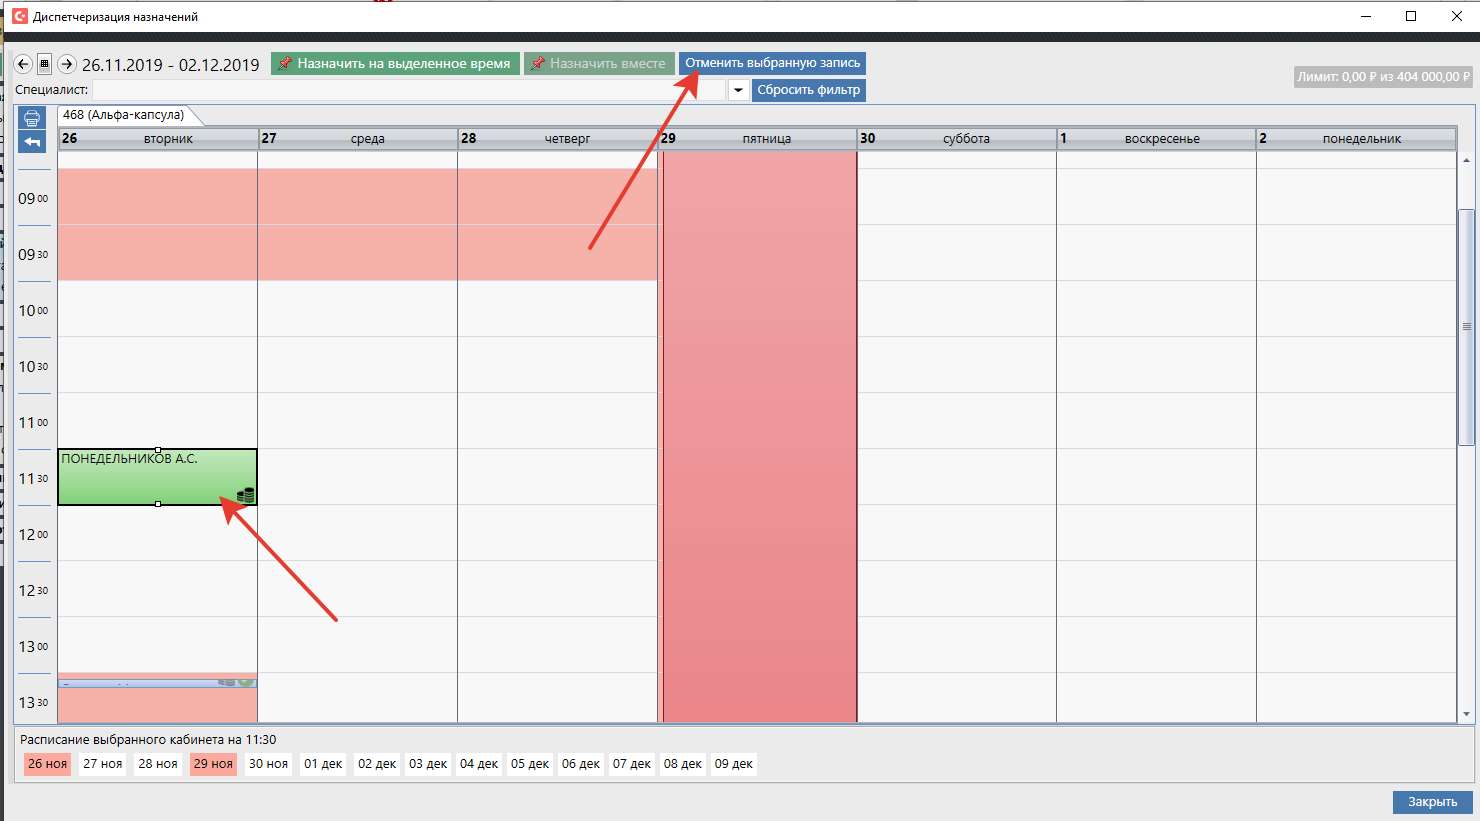This screenshot has width=1480, height=821.
Task: Switch to the 468 (Альфа-капсула) tab
Action: [123, 115]
